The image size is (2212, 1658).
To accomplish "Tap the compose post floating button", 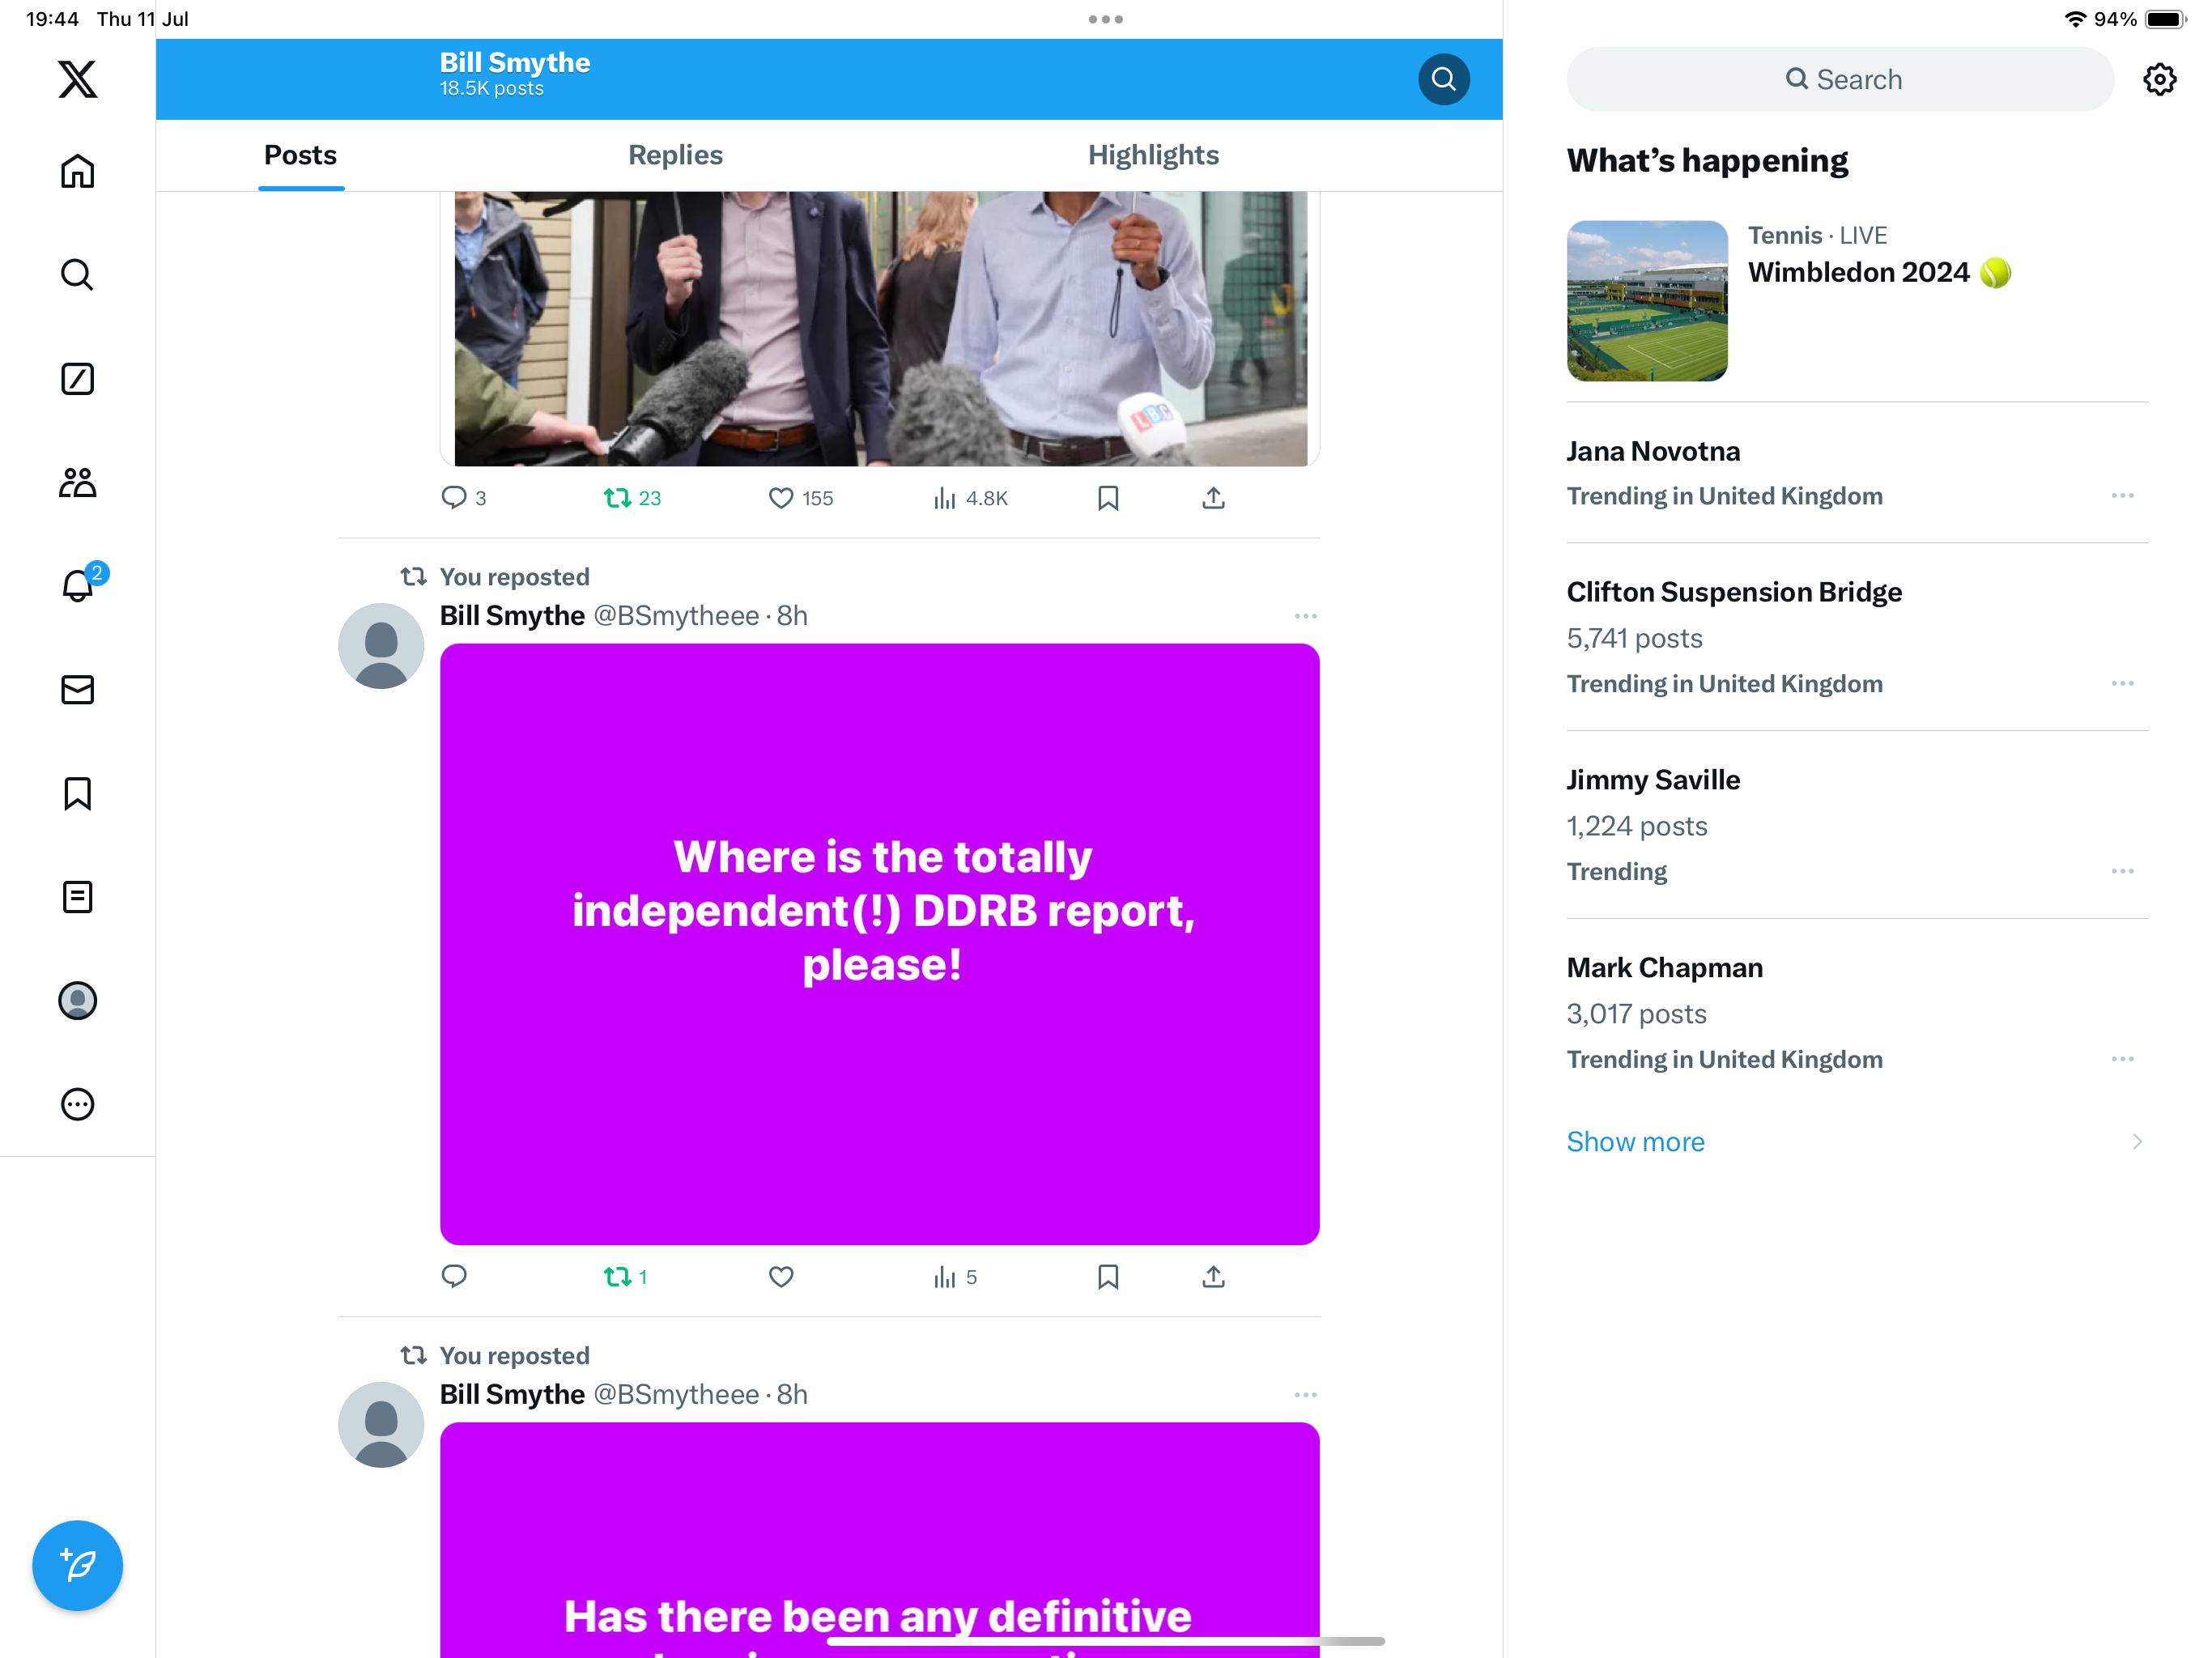I will click(77, 1565).
